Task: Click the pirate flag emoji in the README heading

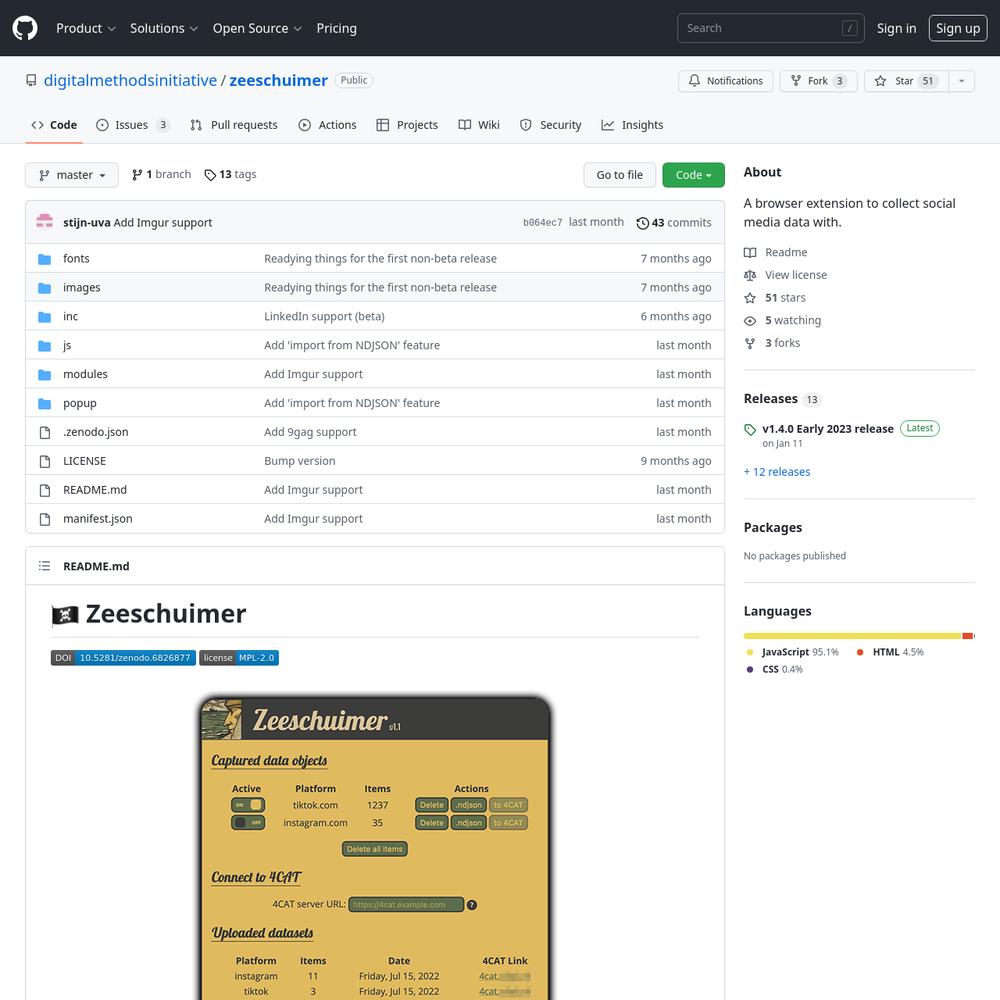Action: pyautogui.click(x=64, y=615)
